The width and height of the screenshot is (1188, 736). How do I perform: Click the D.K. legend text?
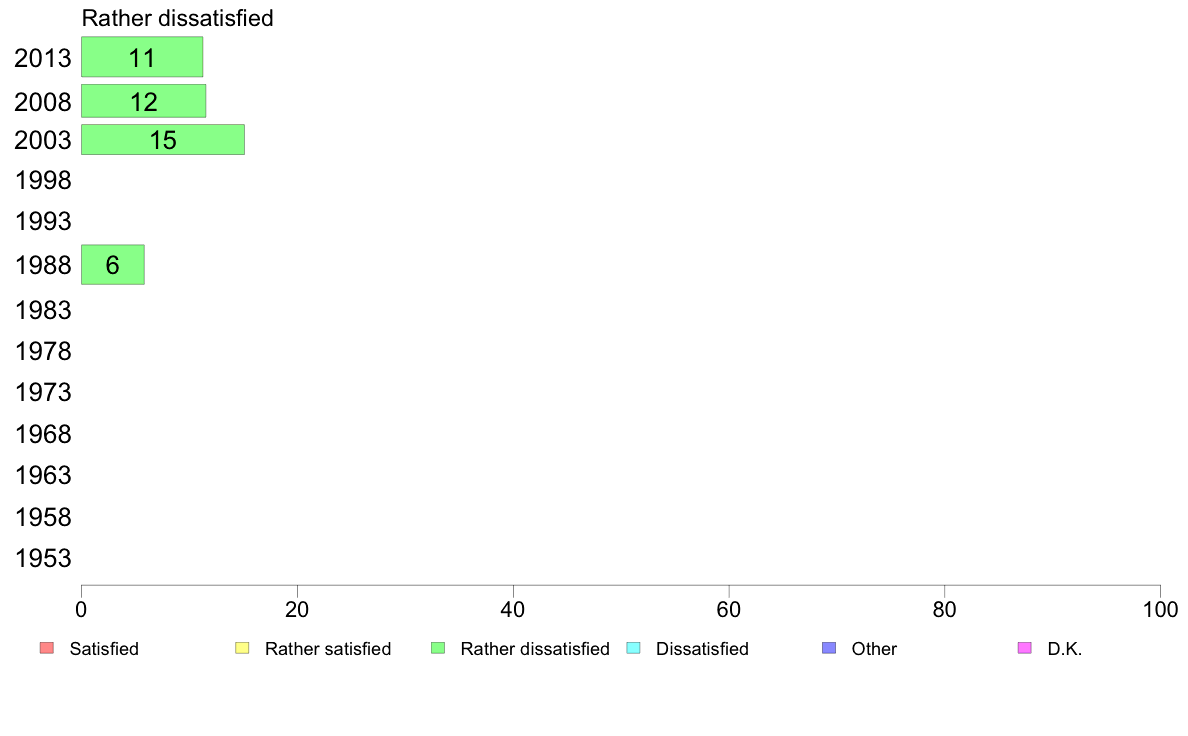pos(1065,649)
